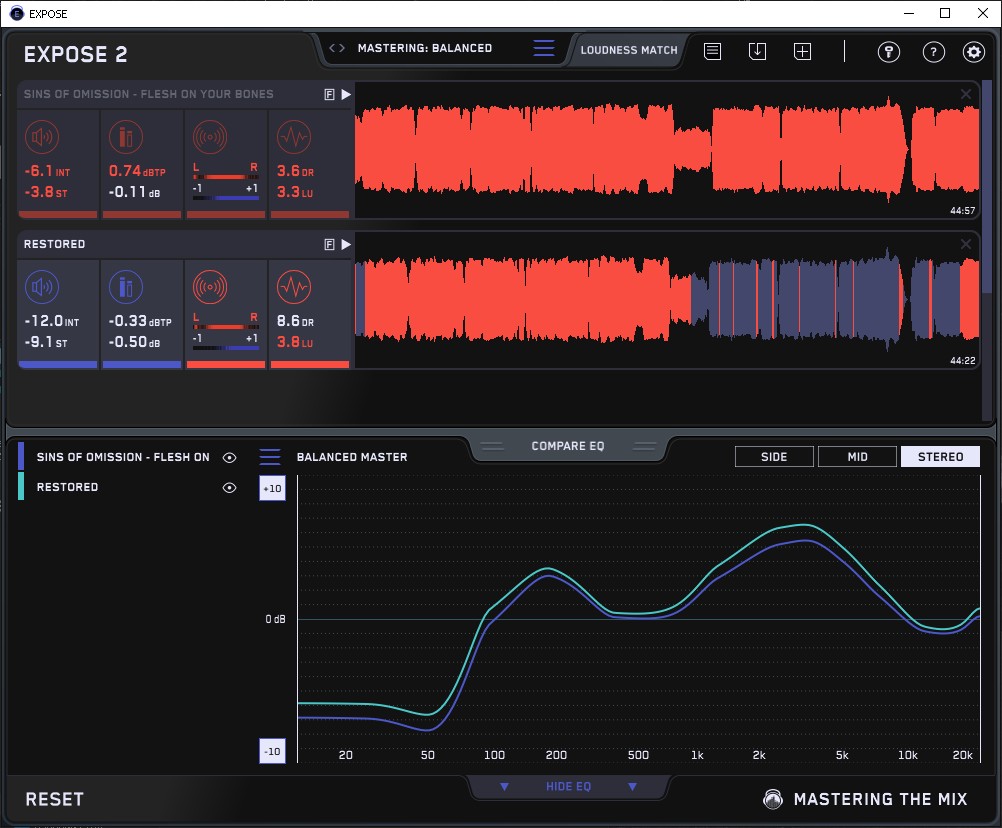Click the -10 EQ scale button

[272, 751]
